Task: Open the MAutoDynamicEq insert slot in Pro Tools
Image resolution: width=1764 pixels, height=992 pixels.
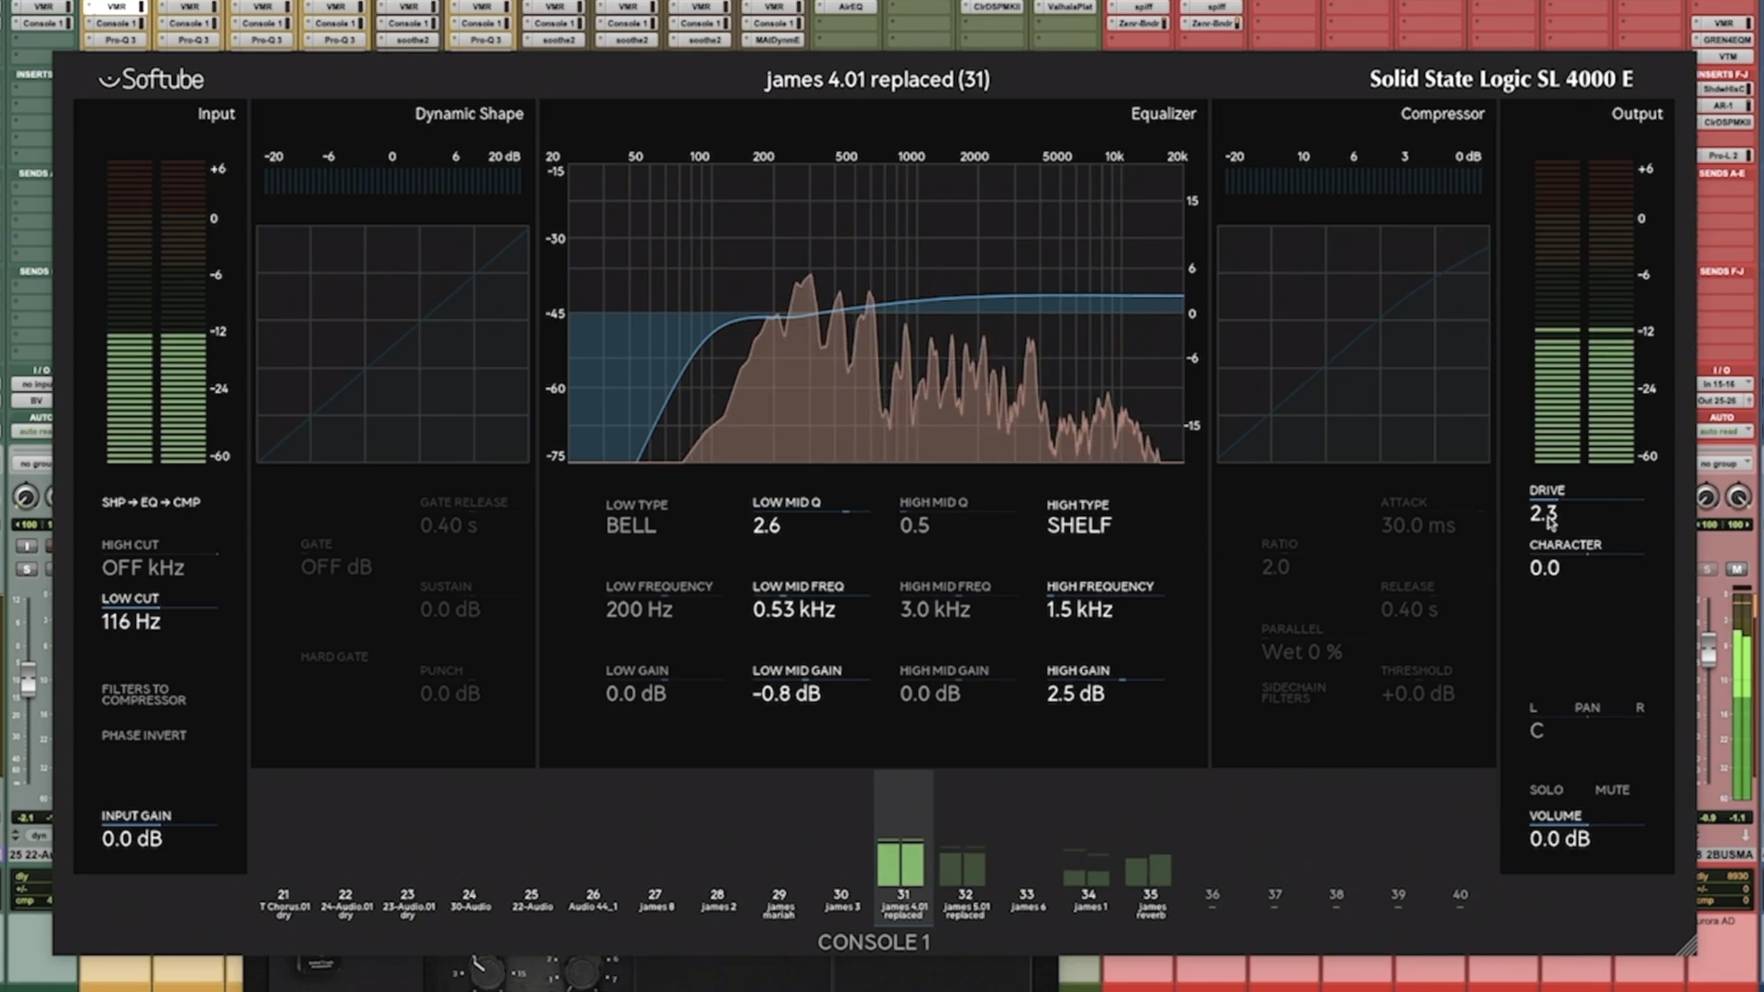Action: (775, 40)
